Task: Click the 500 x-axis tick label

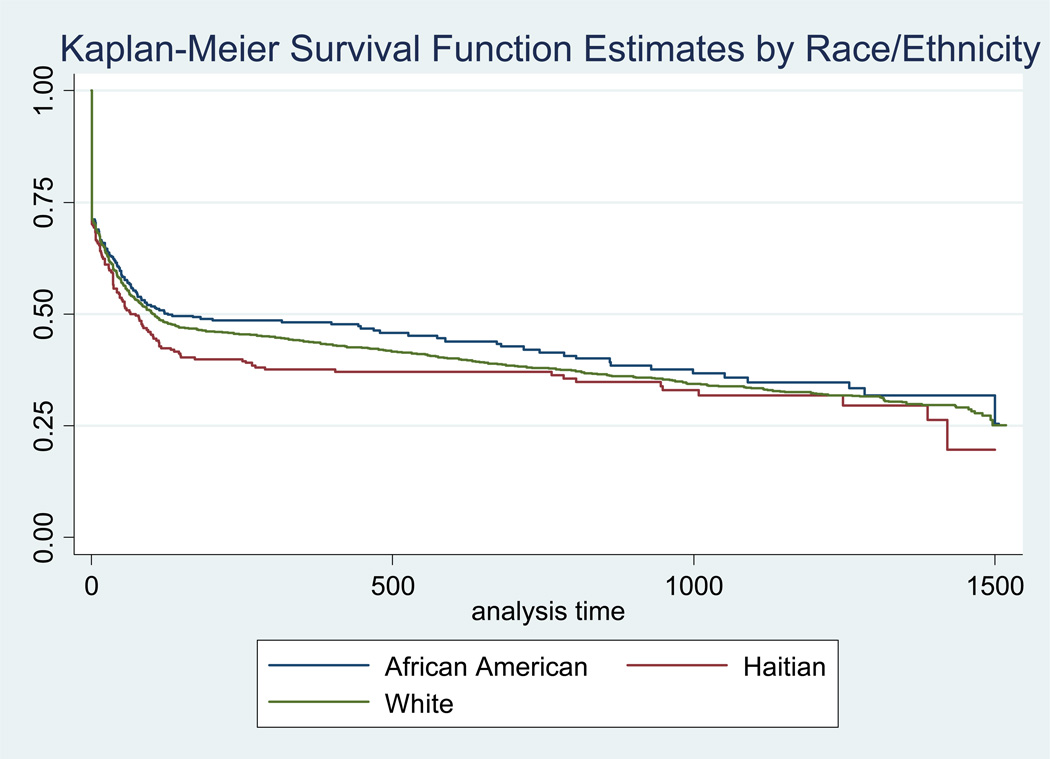Action: pyautogui.click(x=392, y=586)
